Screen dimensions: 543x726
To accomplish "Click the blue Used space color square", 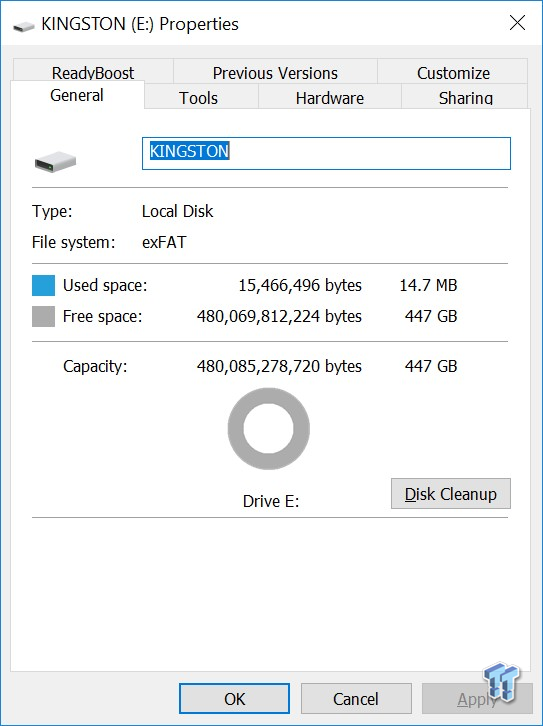I will [44, 285].
